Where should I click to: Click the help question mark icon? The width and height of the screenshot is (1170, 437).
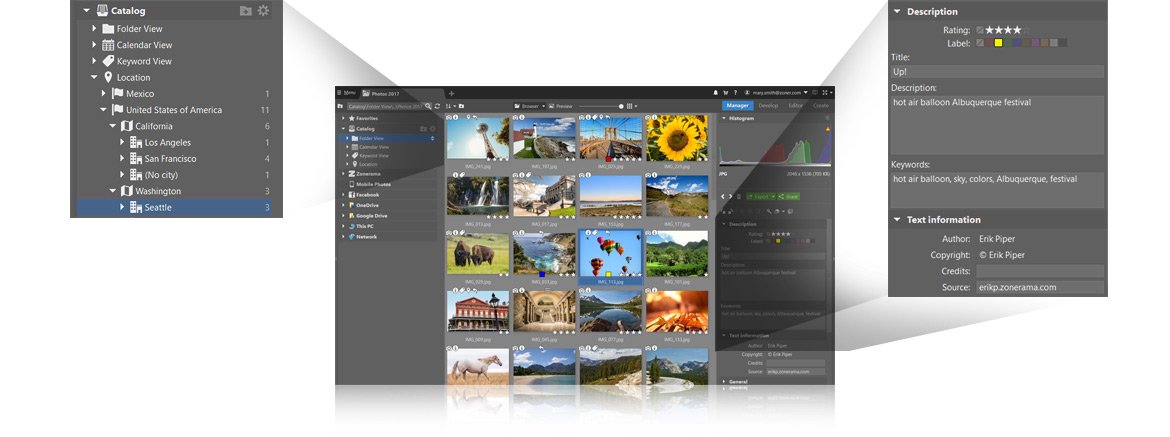(735, 92)
